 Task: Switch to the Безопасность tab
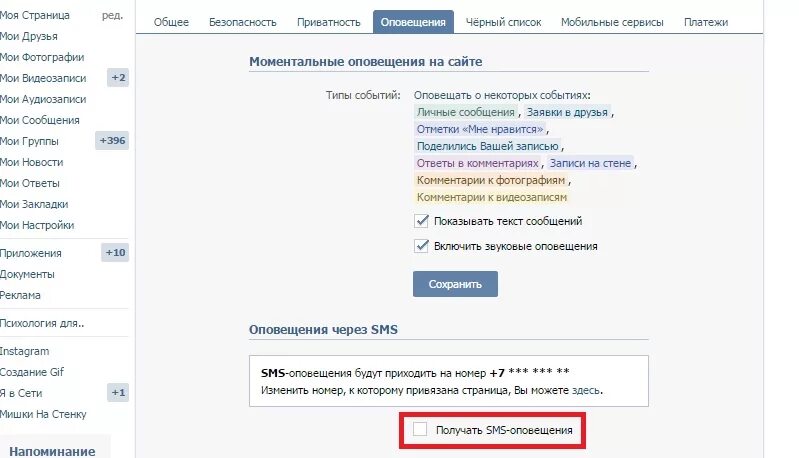[243, 22]
